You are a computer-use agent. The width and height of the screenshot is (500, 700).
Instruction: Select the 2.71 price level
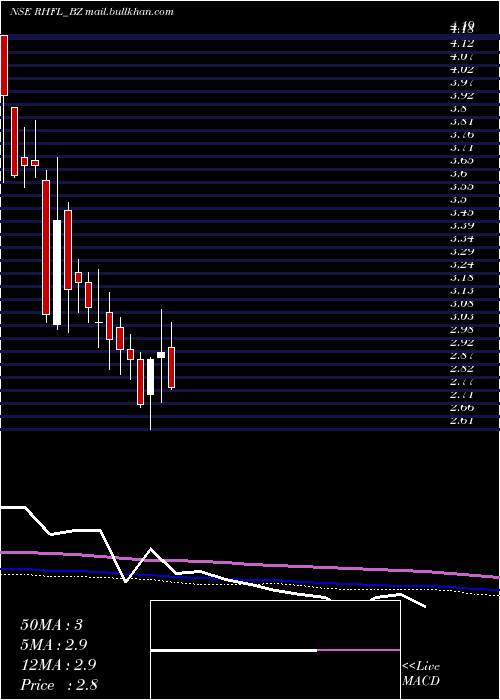point(462,394)
